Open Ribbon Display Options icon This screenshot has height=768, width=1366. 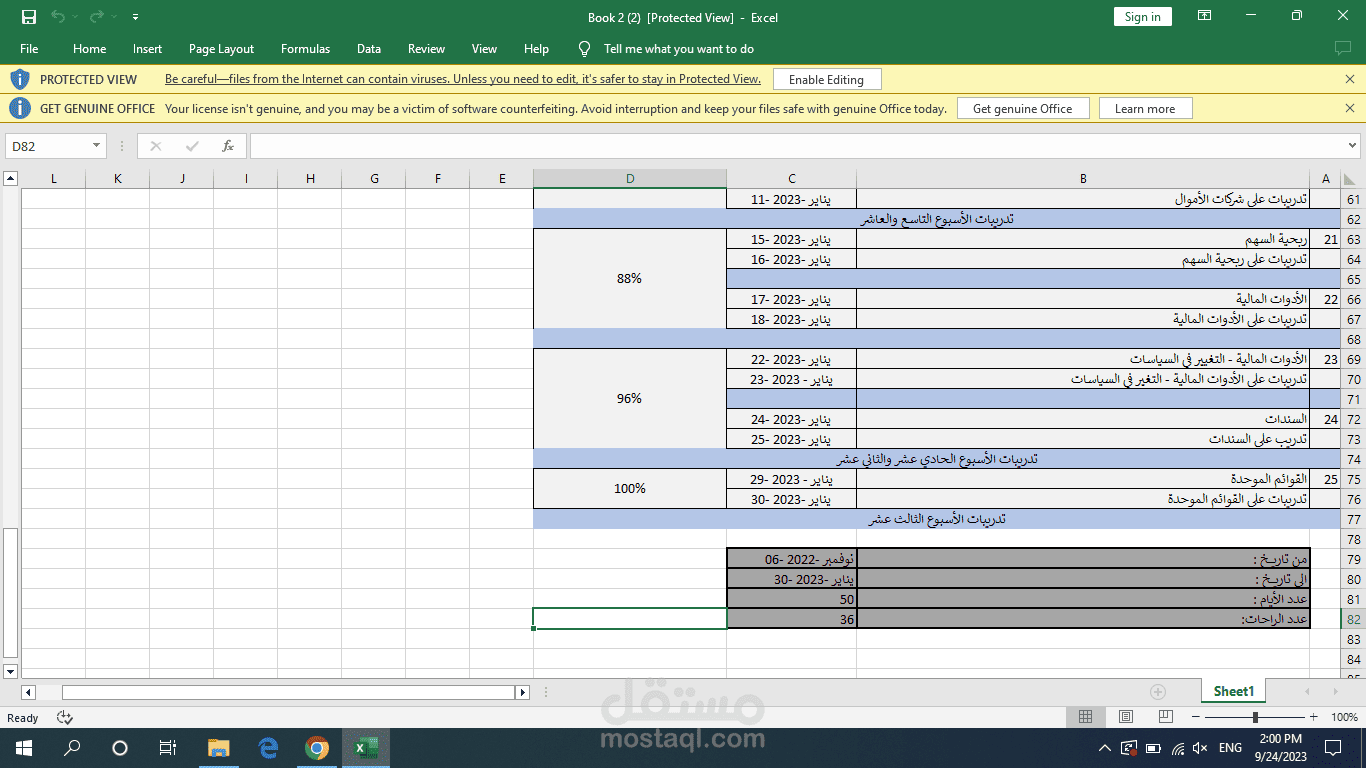[x=1205, y=16]
